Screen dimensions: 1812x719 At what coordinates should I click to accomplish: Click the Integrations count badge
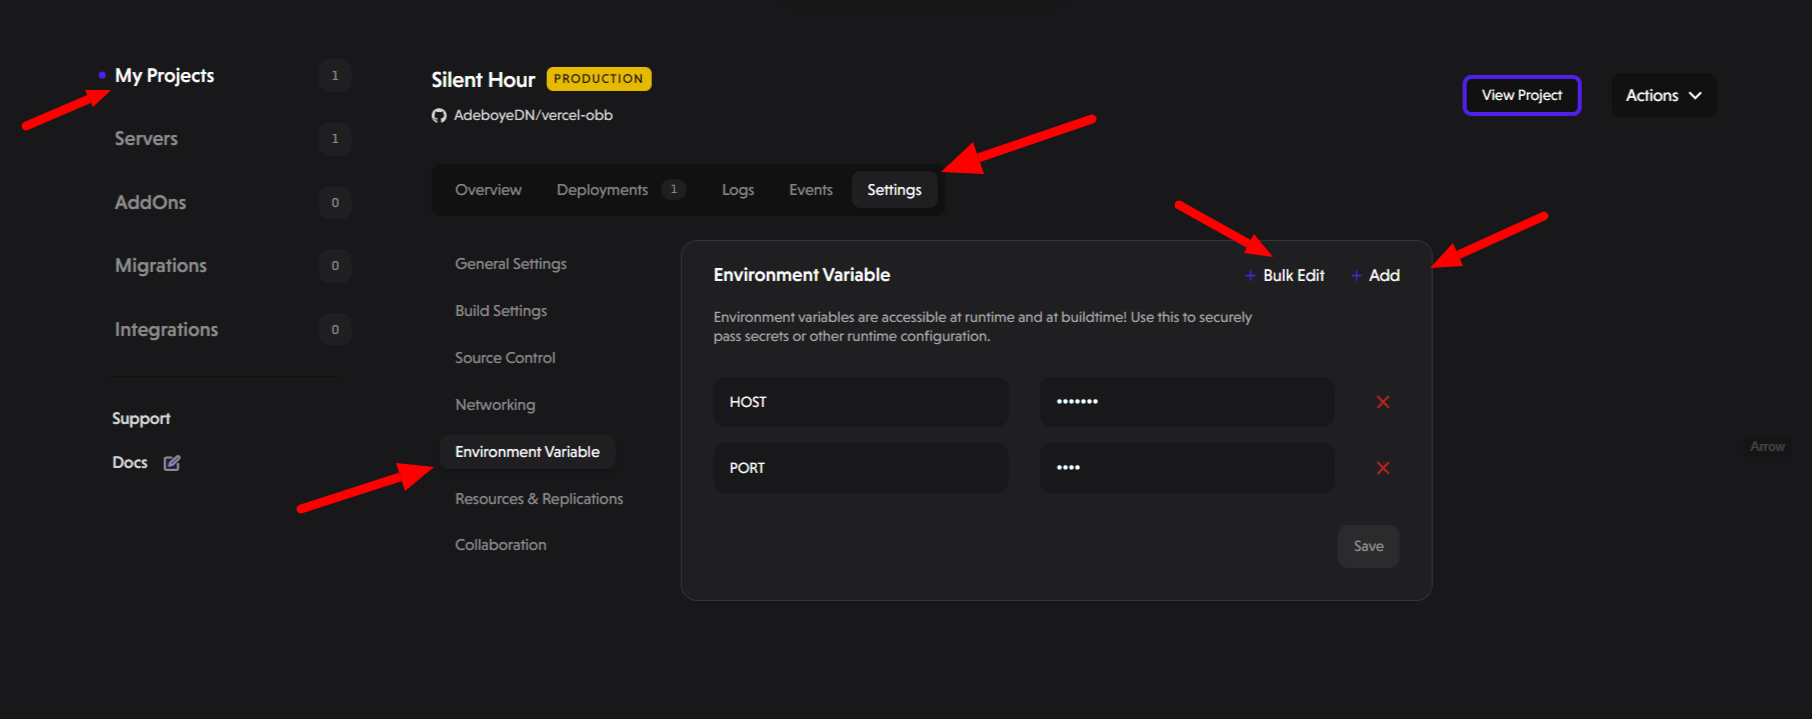coord(335,330)
